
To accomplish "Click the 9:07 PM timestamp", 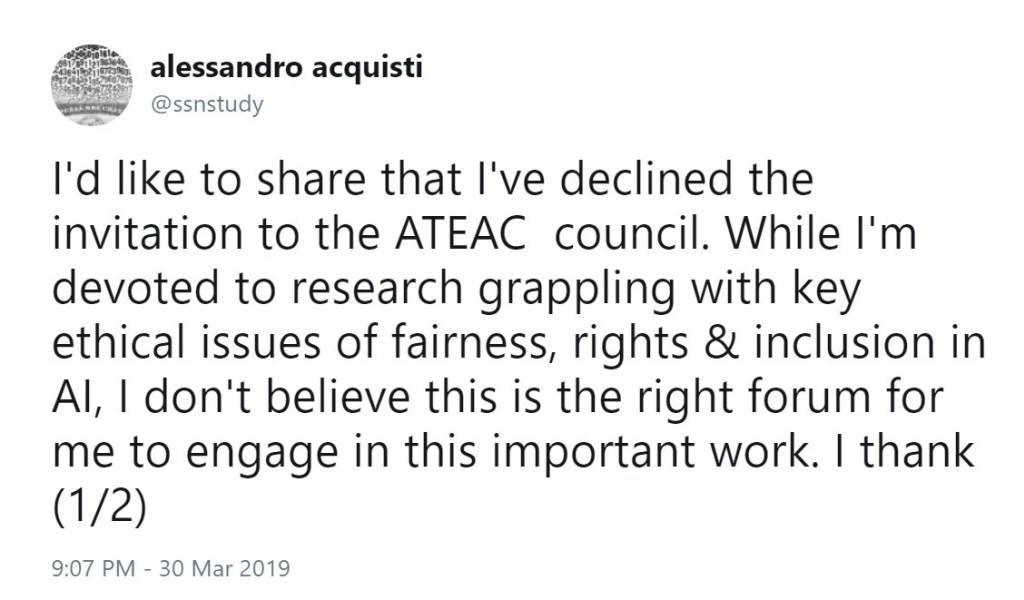I will pyautogui.click(x=94, y=567).
